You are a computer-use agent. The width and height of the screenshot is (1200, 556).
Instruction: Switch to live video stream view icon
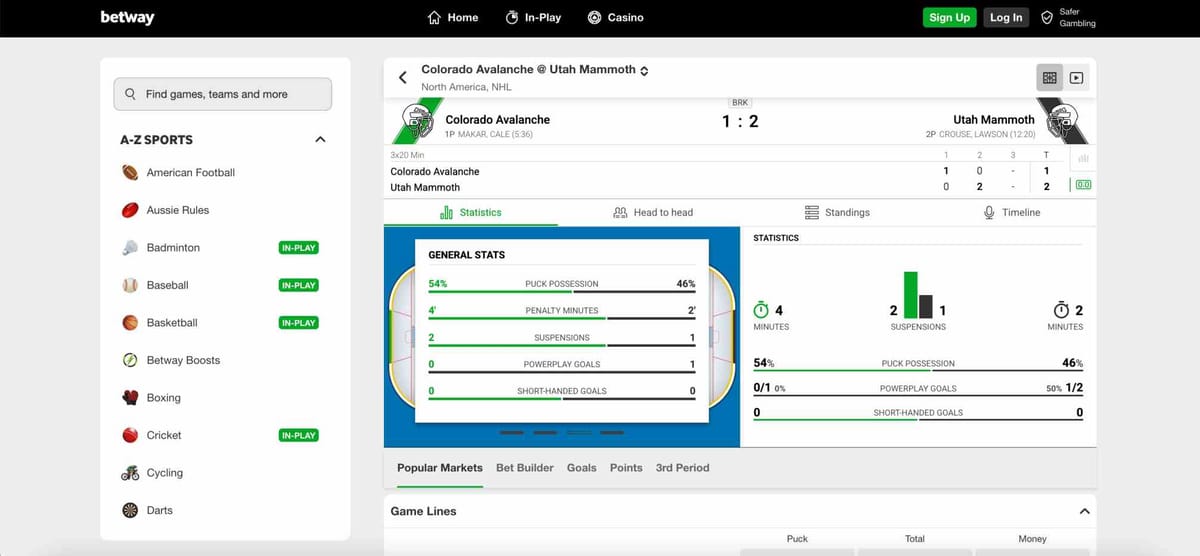[x=1077, y=77]
